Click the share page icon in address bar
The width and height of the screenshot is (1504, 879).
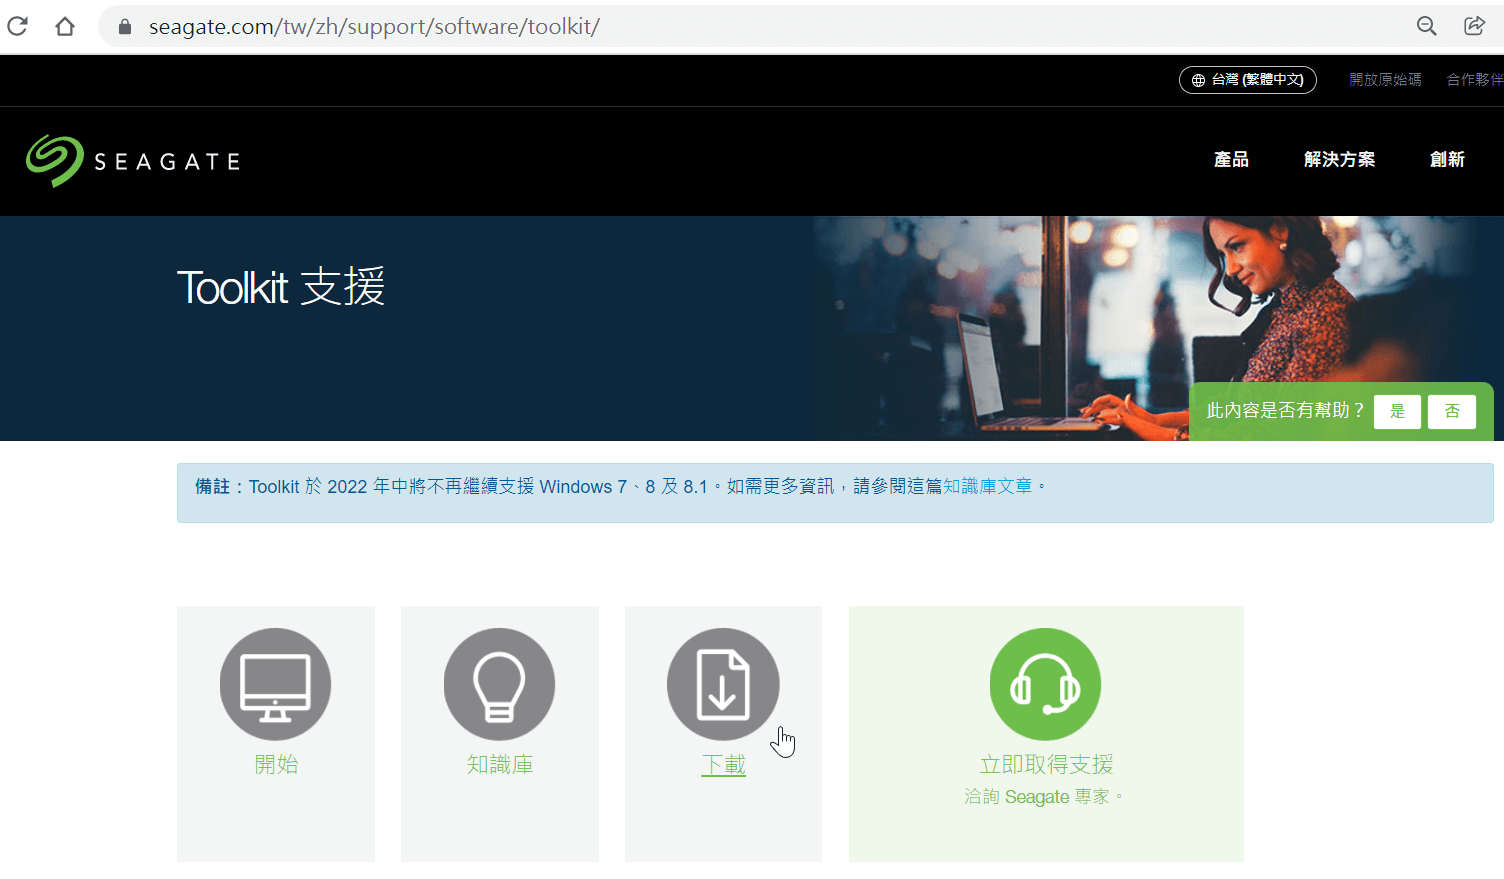tap(1475, 26)
